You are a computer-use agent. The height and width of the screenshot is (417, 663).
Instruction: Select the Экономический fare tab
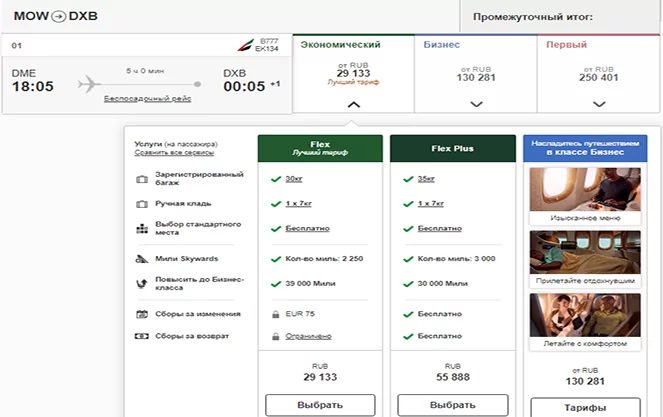(353, 74)
